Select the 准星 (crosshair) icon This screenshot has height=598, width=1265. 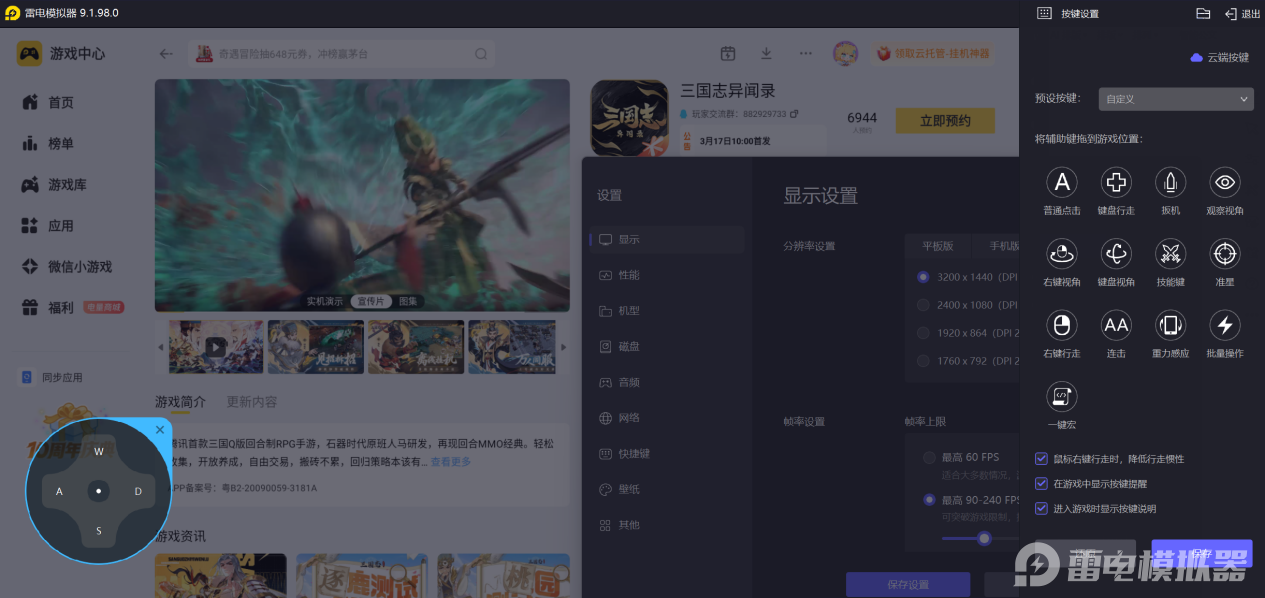pos(1225,253)
